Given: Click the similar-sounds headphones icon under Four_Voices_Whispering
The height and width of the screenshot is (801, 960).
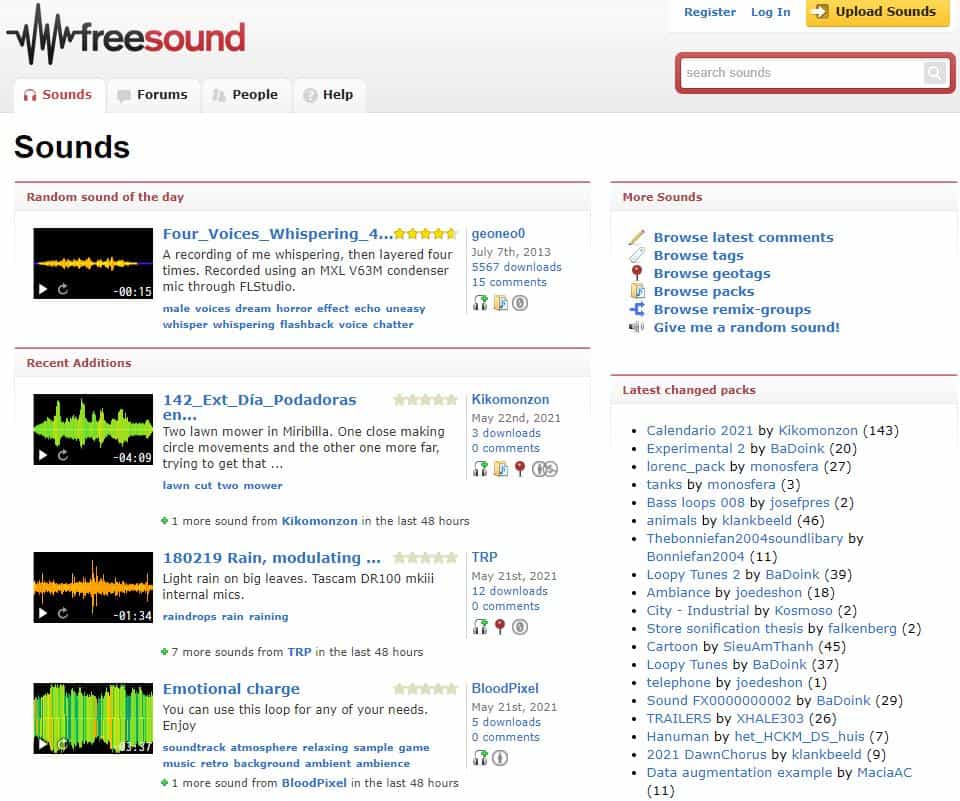Looking at the screenshot, I should 480,303.
